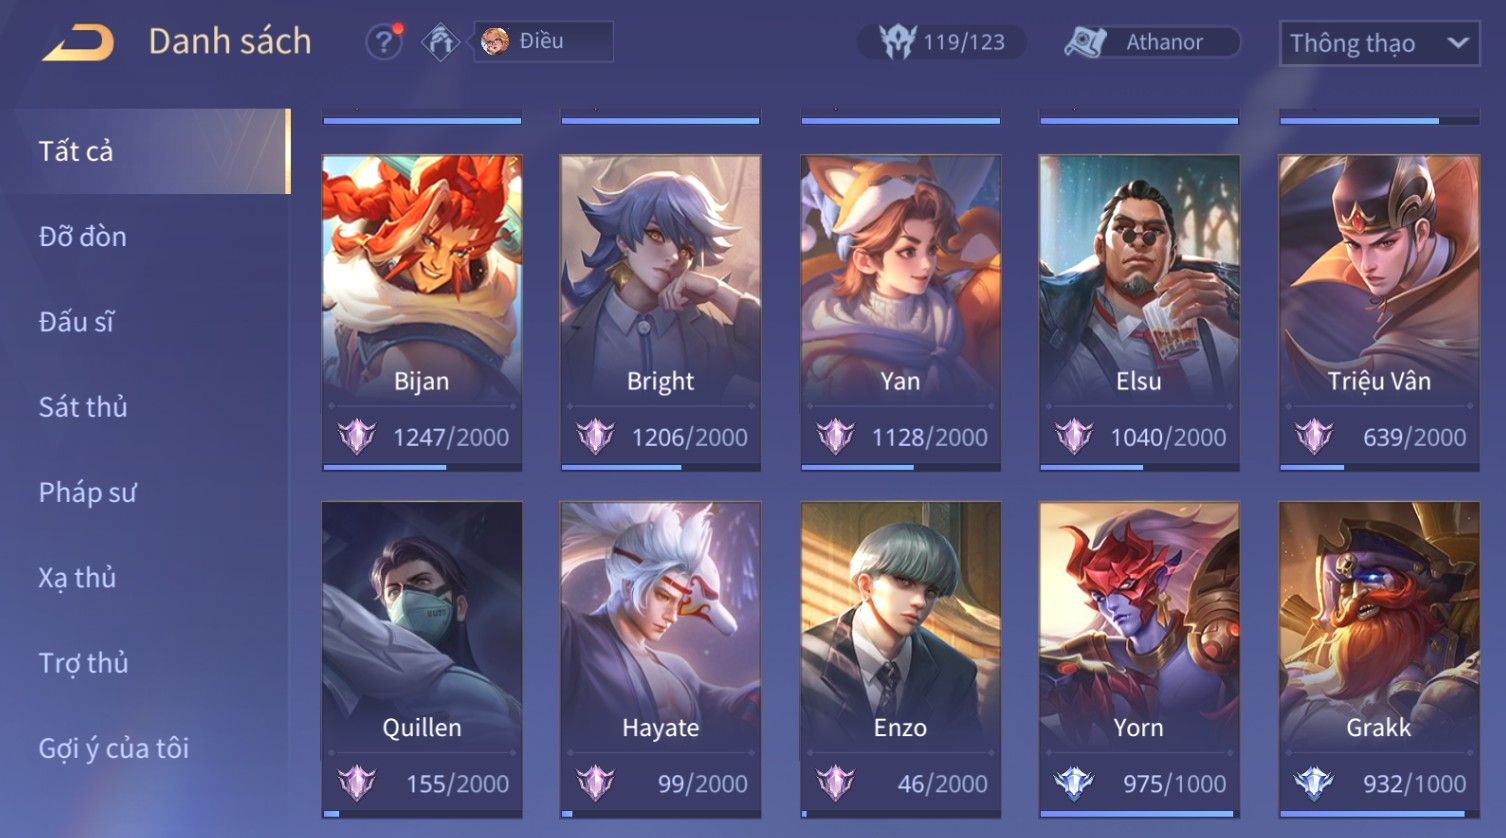The image size is (1506, 838).
Task: Open the help question mark icon
Action: 384,42
